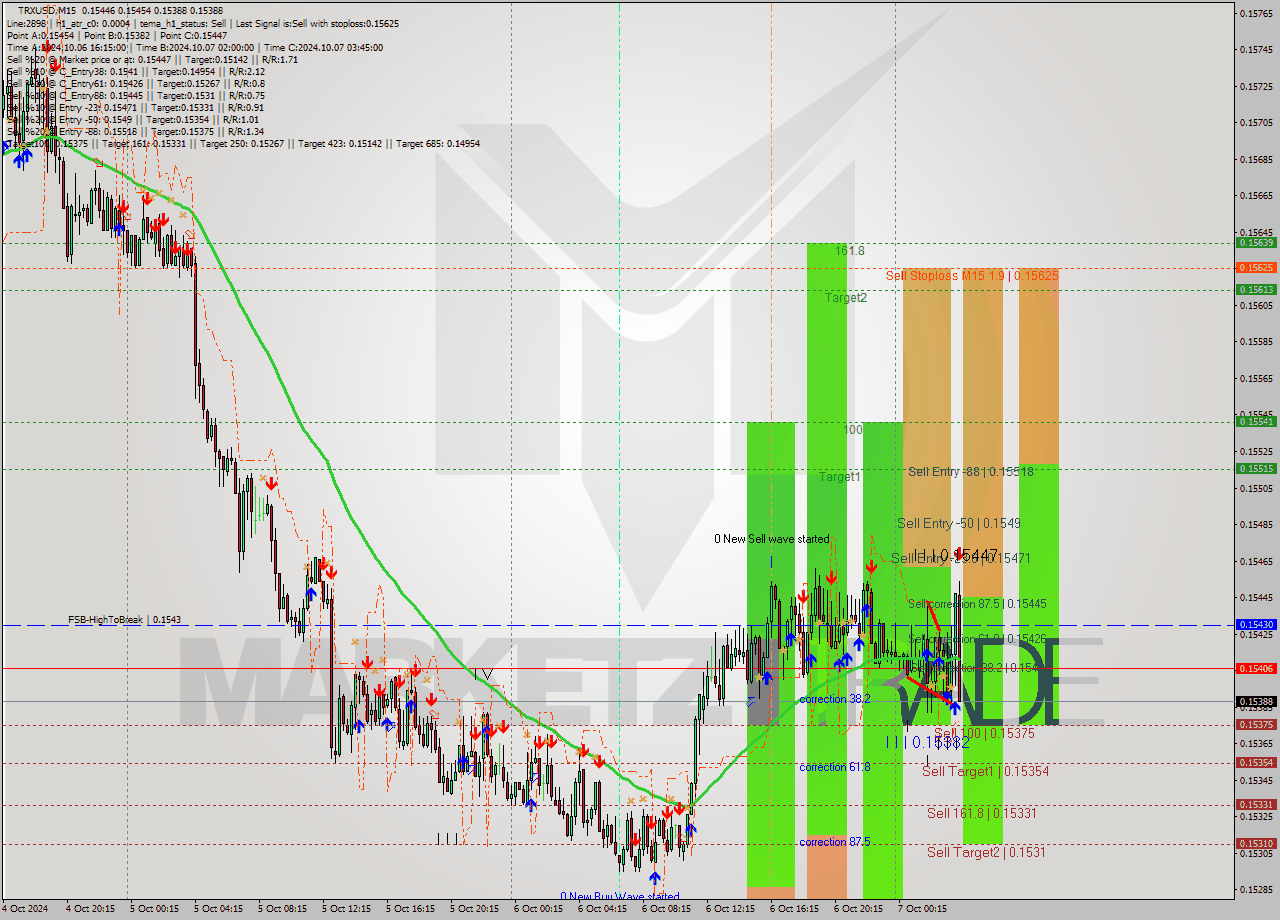
Task: Click the 0.15765 price scale value
Action: coord(1256,13)
